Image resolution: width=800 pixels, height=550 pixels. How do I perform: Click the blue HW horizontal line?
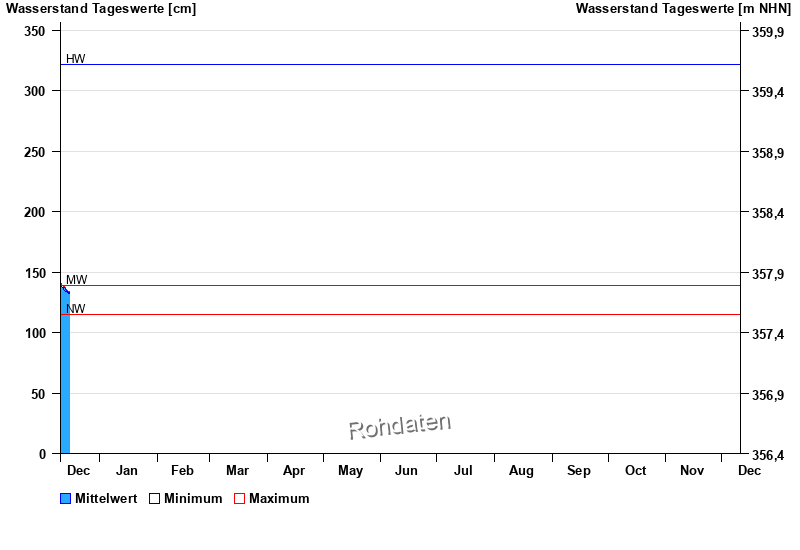click(x=400, y=65)
